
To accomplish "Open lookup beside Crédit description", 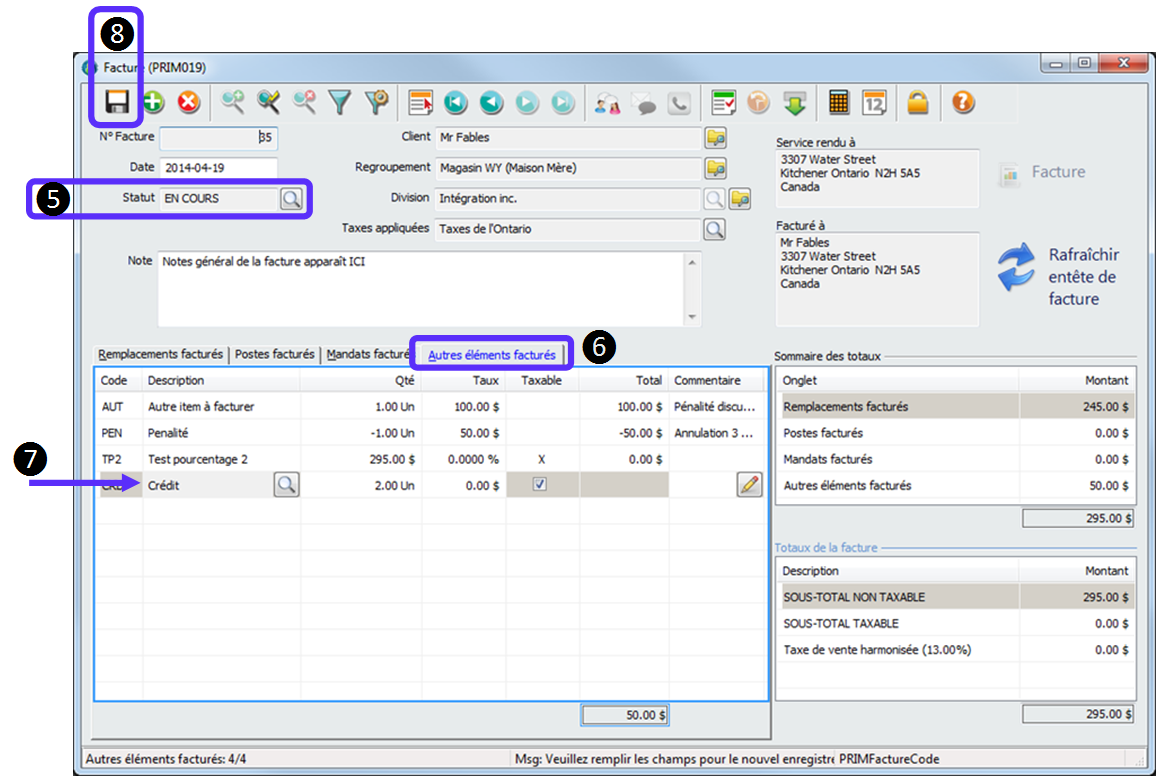I will point(286,485).
